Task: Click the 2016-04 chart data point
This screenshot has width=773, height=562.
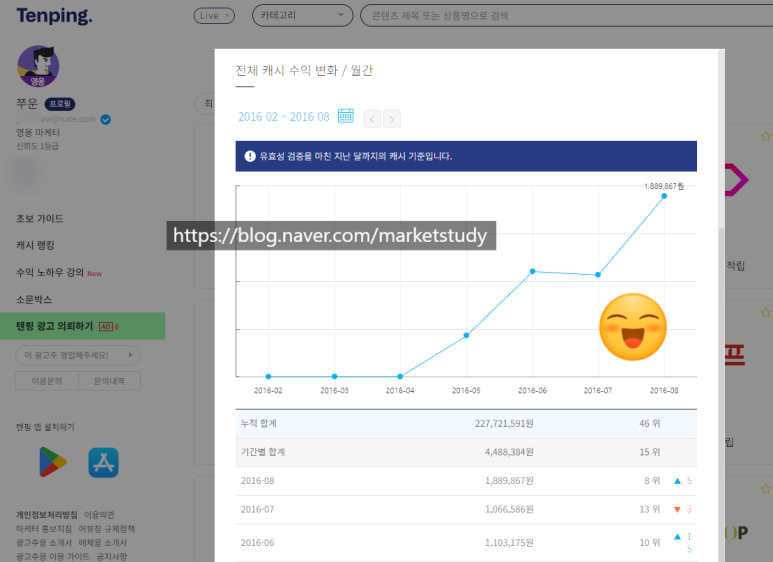Action: [400, 376]
